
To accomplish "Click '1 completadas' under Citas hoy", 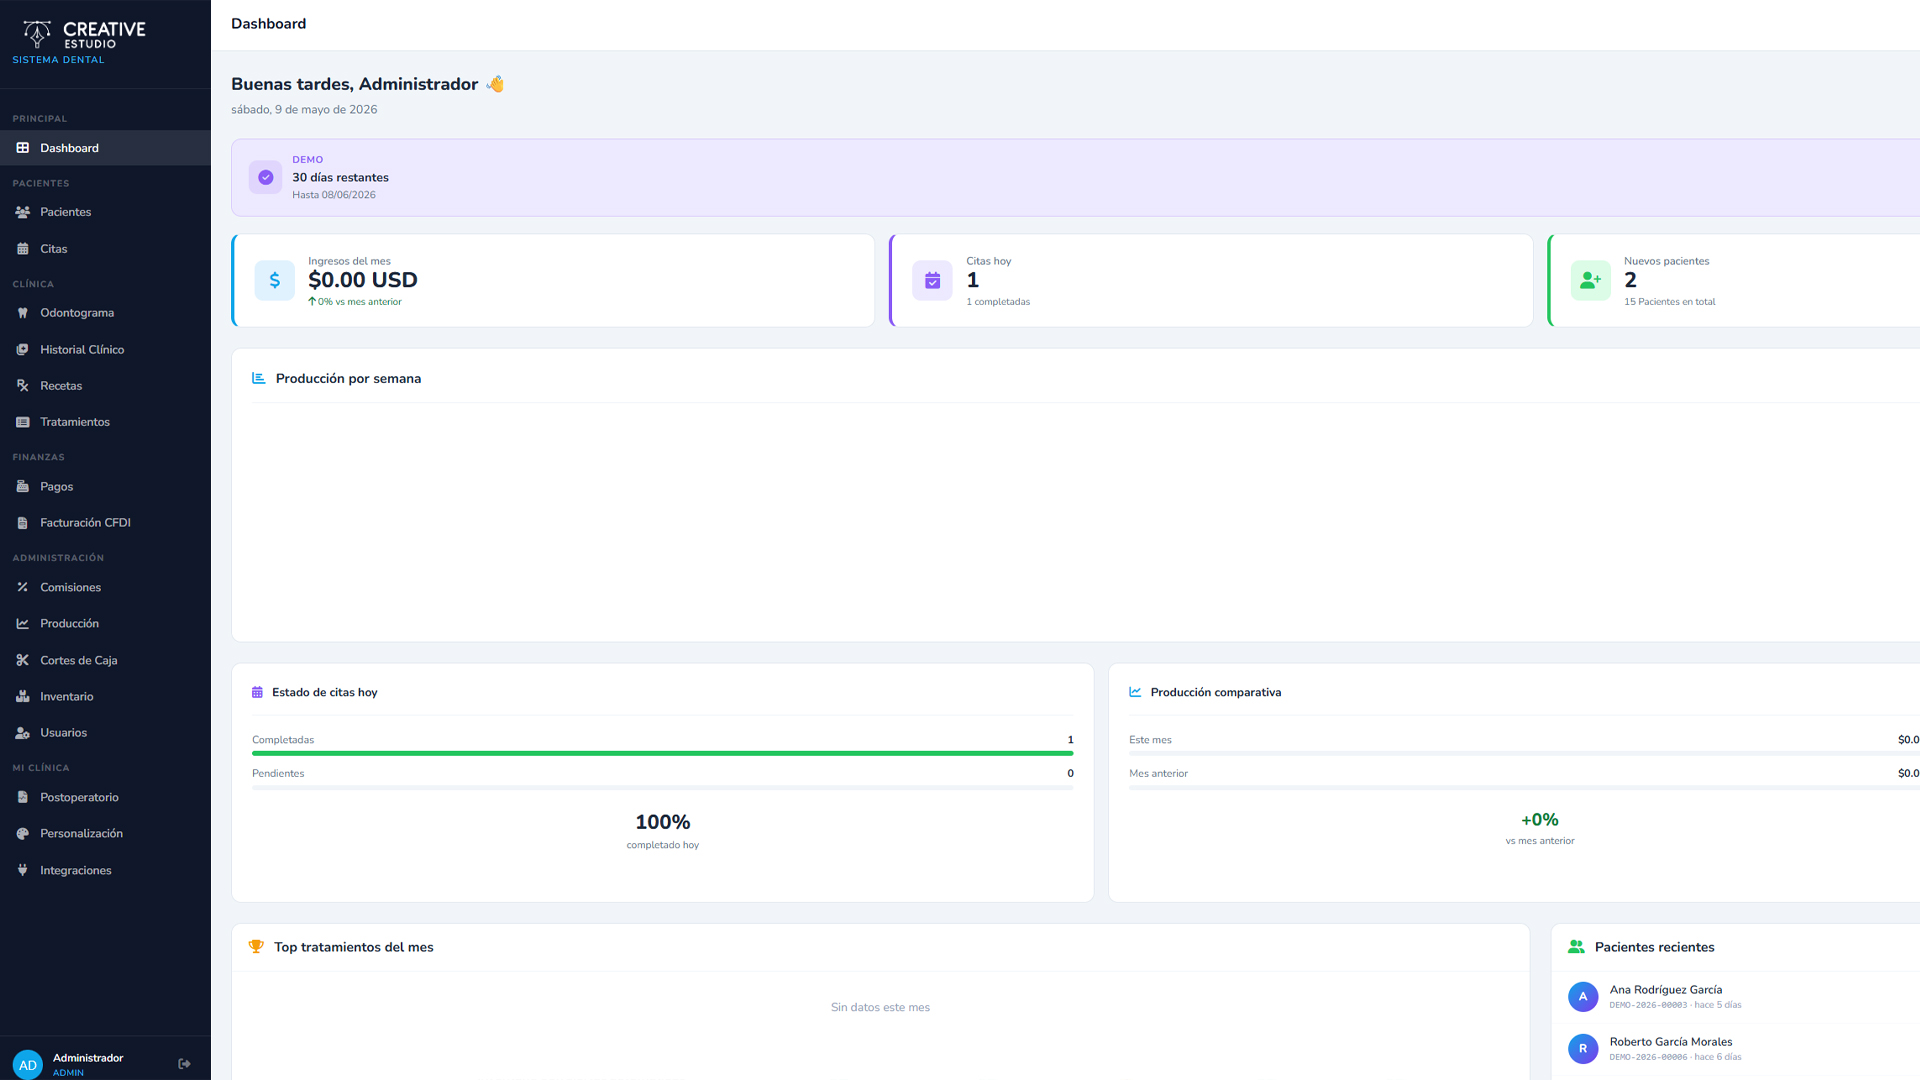I will [998, 302].
